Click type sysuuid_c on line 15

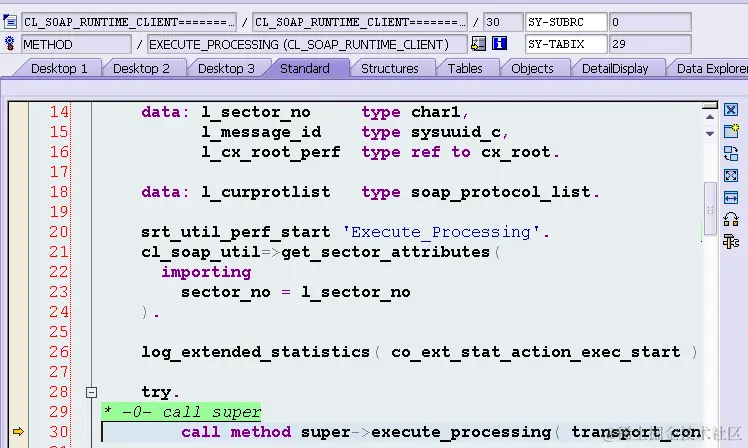point(456,132)
